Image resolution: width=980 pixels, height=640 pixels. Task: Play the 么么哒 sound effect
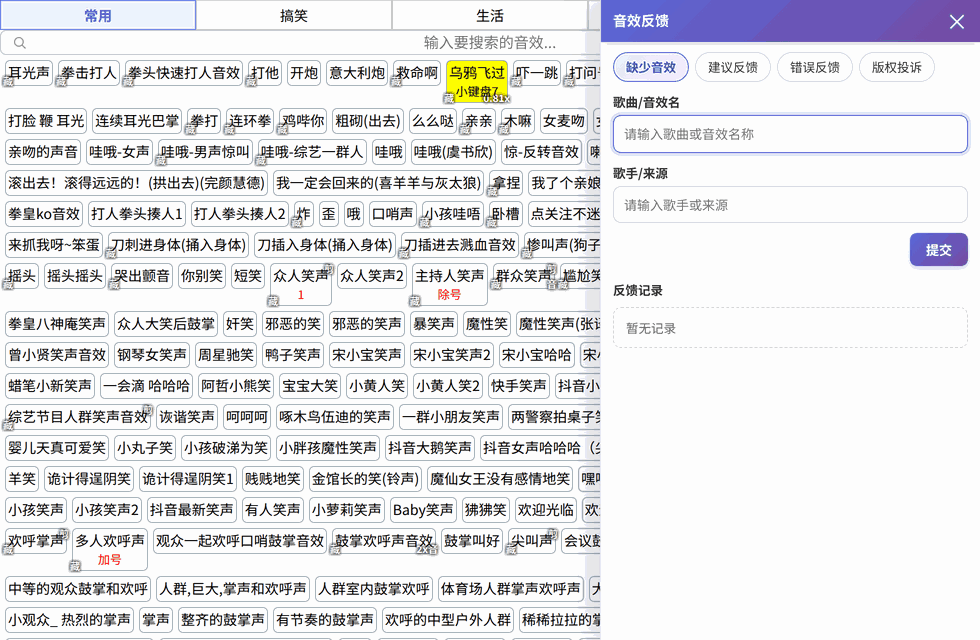(433, 121)
